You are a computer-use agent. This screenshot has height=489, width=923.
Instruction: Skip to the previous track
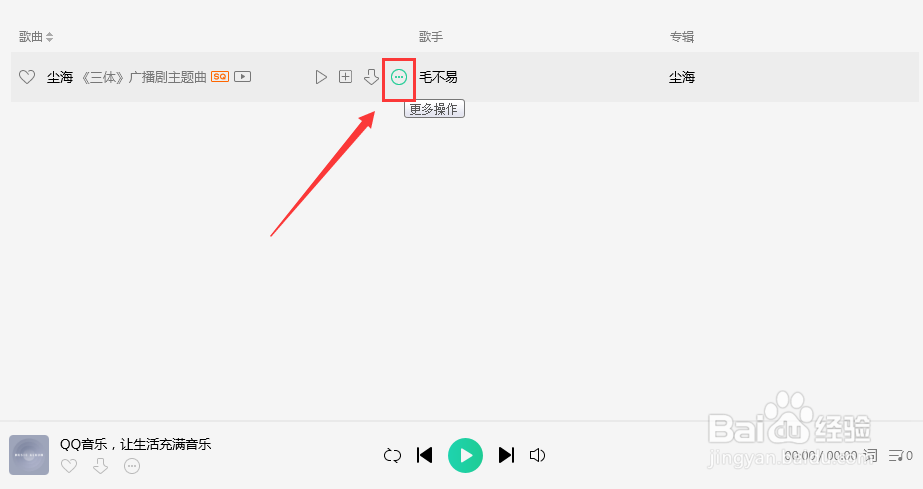[424, 455]
